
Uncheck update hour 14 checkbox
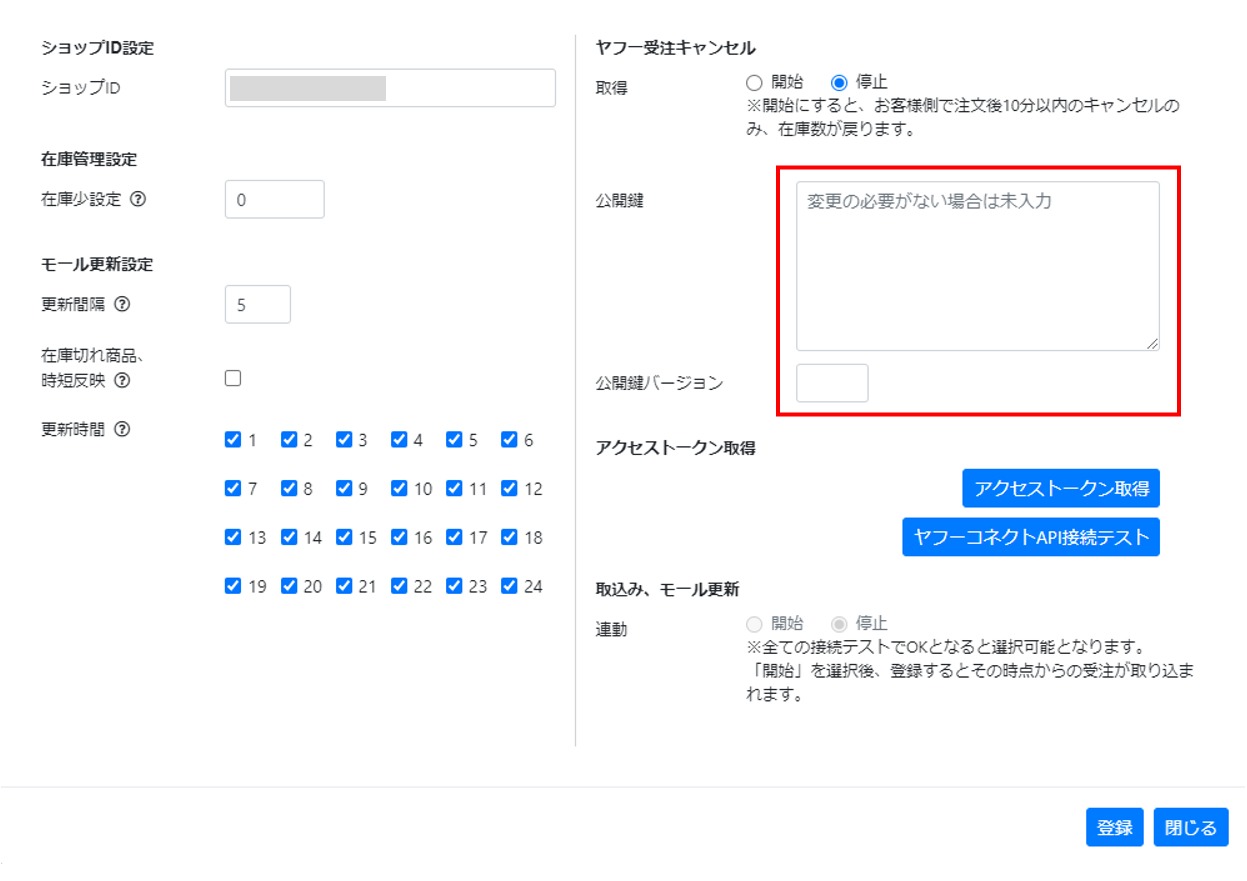click(x=289, y=537)
